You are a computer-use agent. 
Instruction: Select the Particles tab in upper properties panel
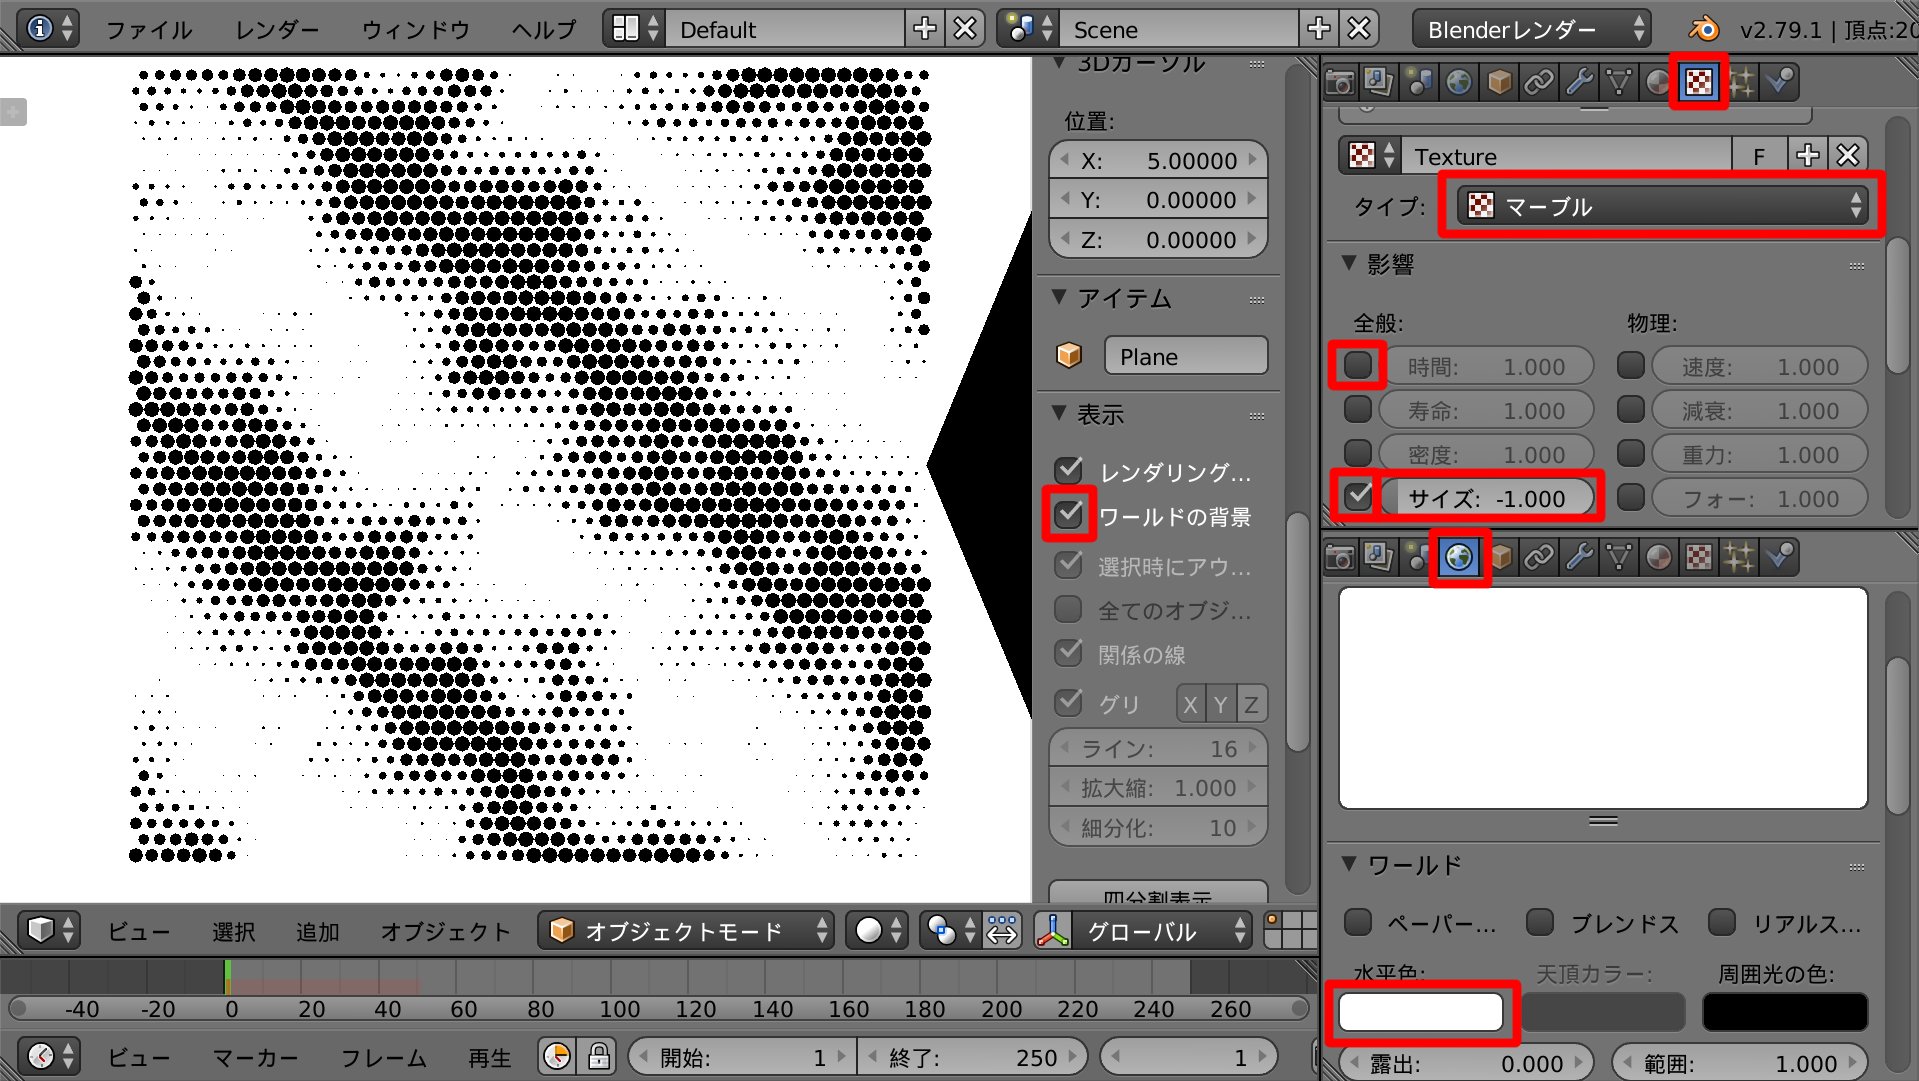[x=1741, y=82]
